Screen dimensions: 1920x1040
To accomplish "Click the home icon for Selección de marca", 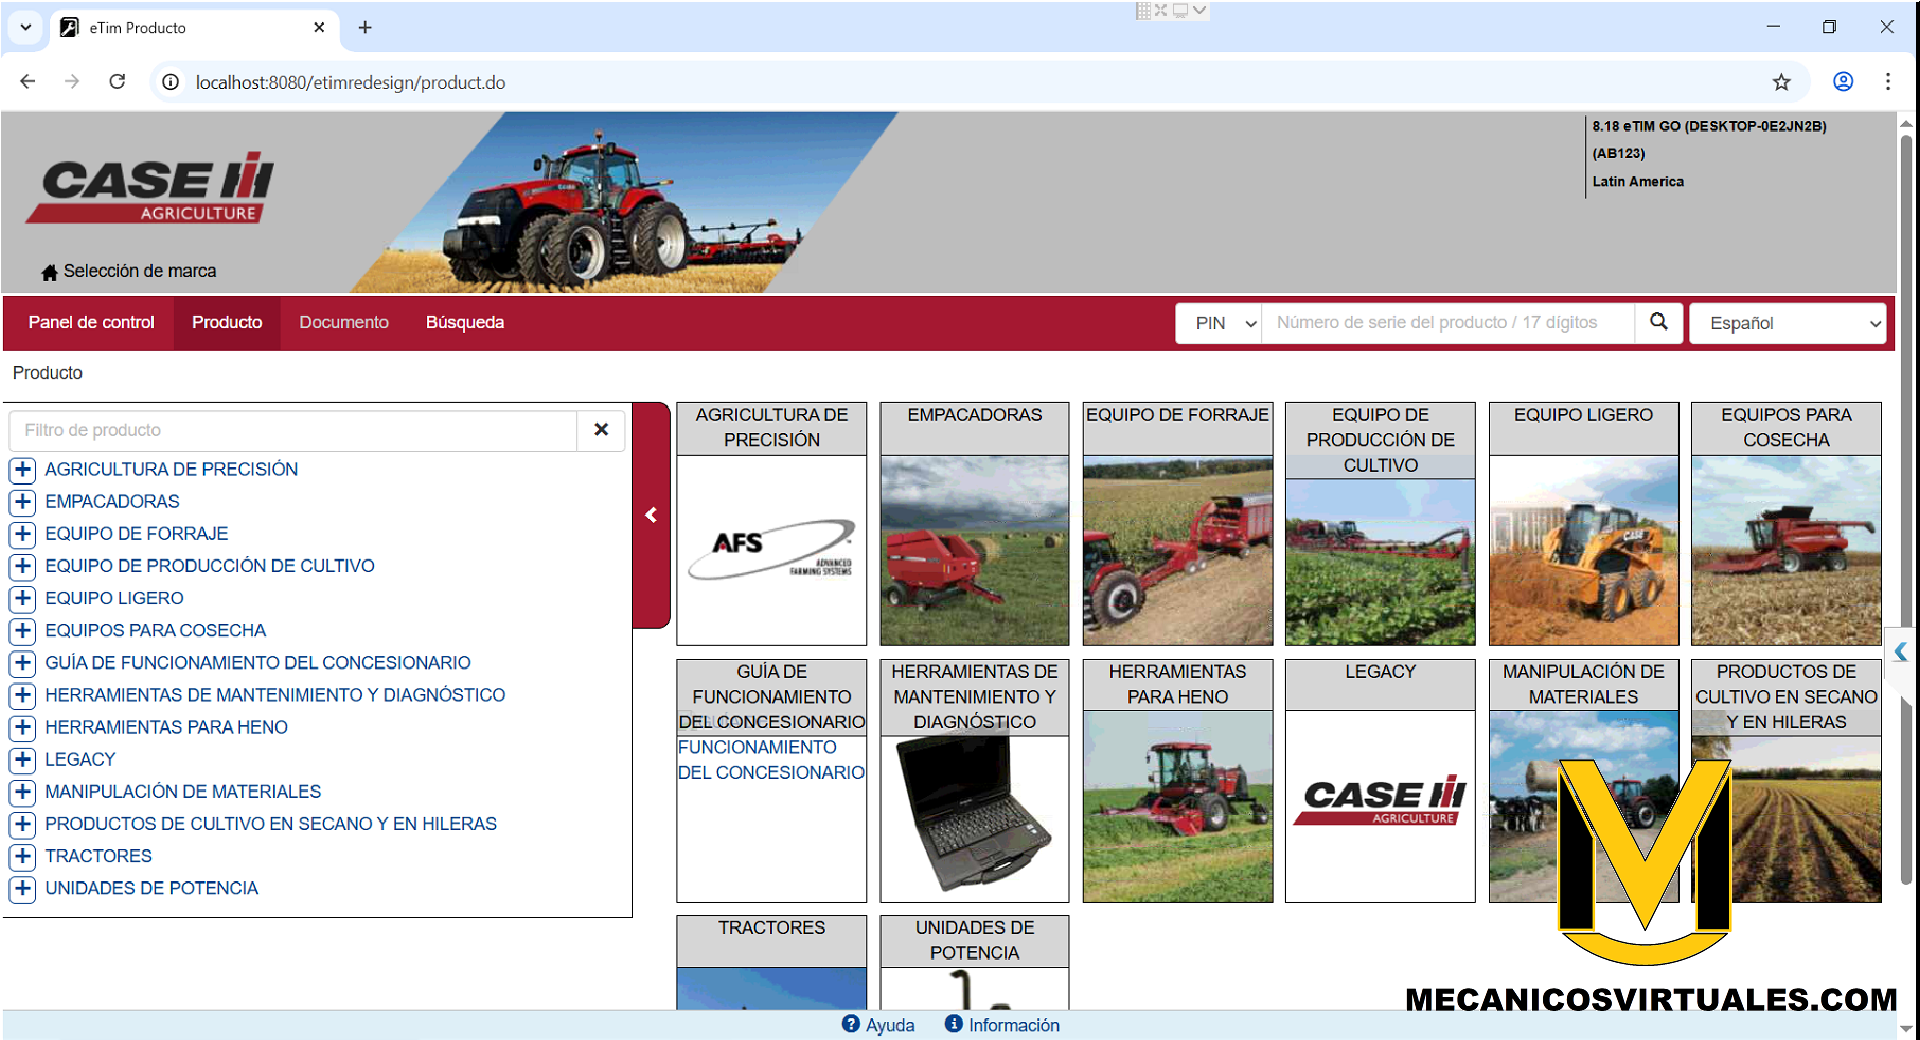I will tap(49, 272).
